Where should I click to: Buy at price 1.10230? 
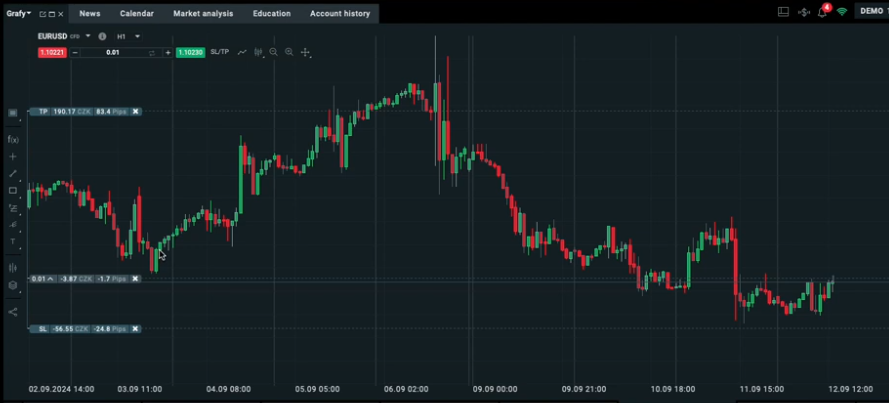(190, 52)
